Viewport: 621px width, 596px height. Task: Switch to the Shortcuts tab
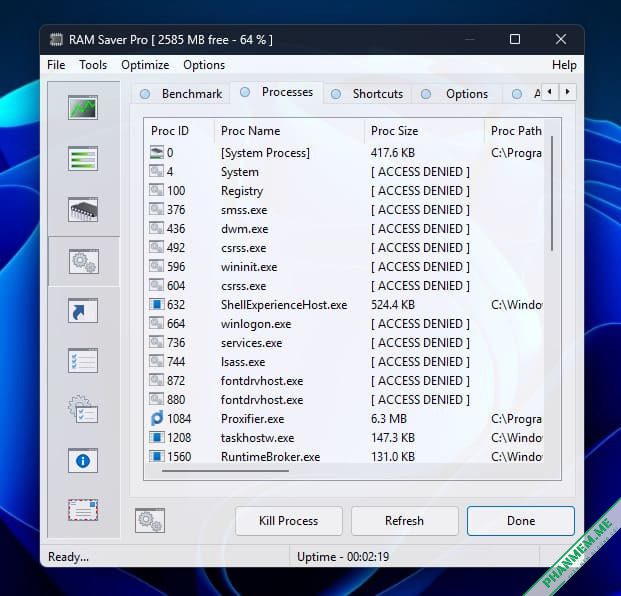click(368, 94)
